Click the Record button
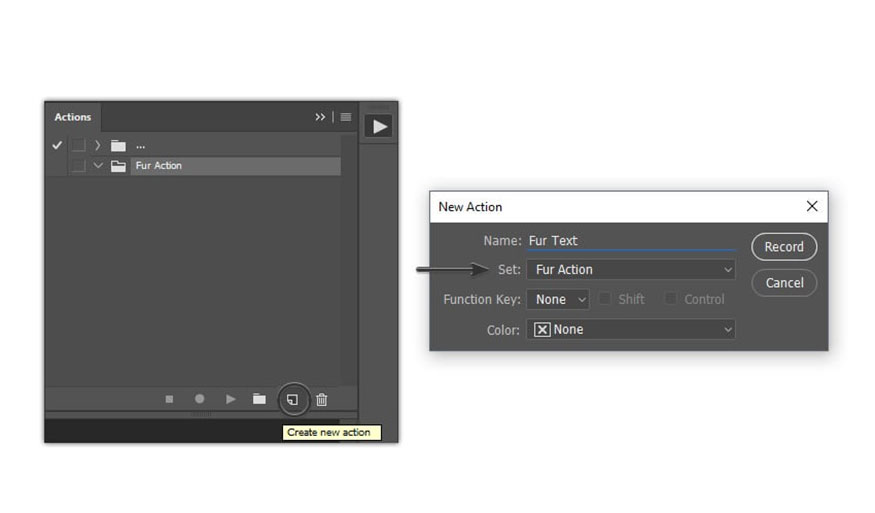Viewport: 875px width, 513px height. click(784, 247)
